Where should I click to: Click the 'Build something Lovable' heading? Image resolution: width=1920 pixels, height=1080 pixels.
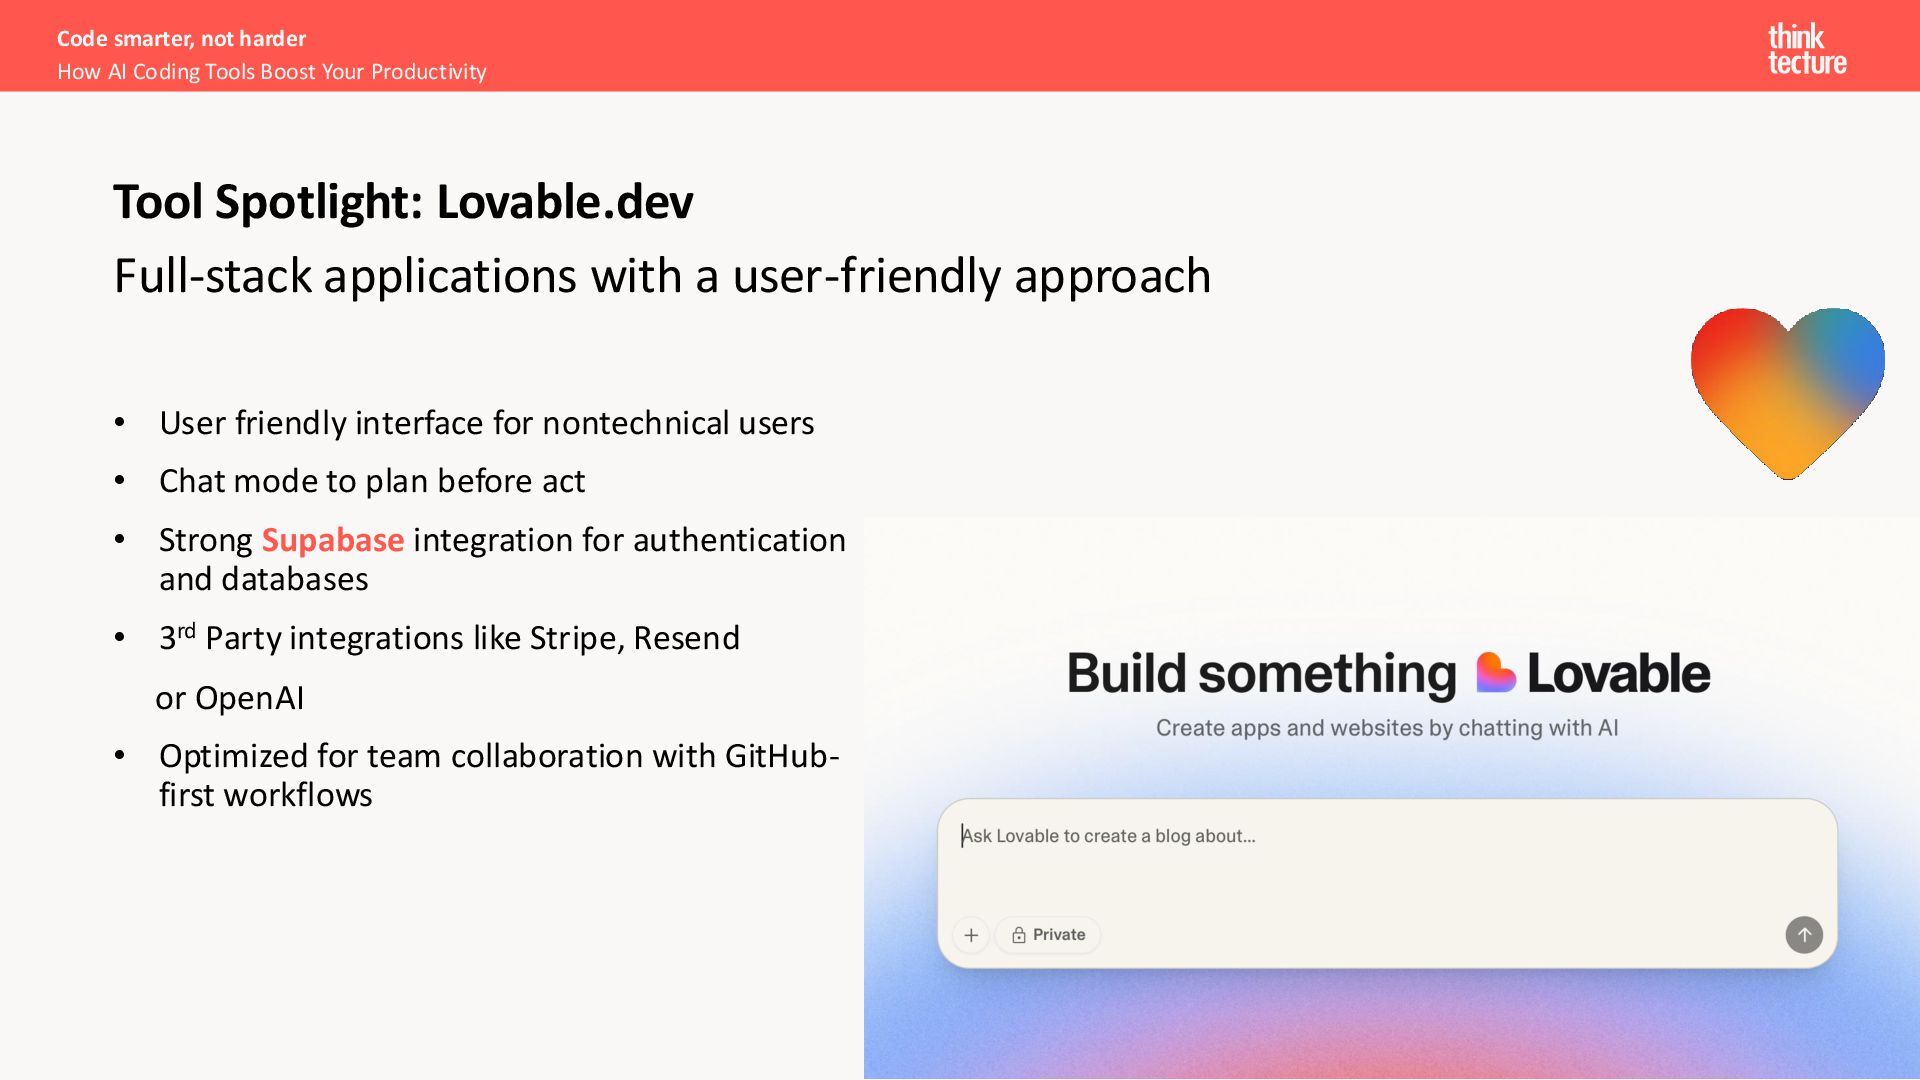pos(1387,673)
